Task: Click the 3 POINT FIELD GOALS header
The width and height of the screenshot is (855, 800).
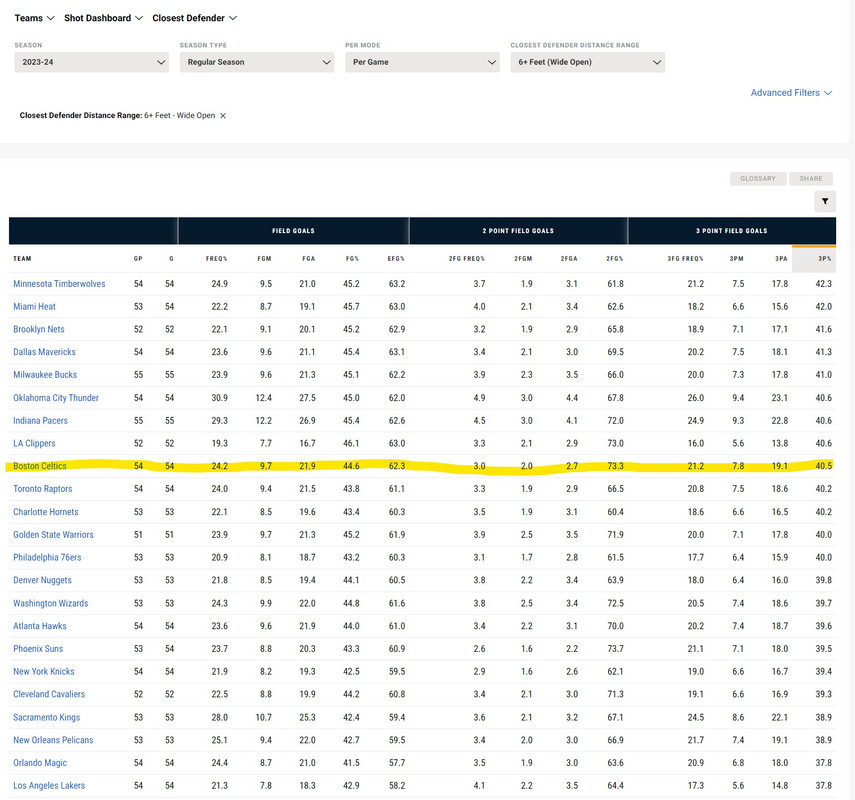Action: click(732, 231)
